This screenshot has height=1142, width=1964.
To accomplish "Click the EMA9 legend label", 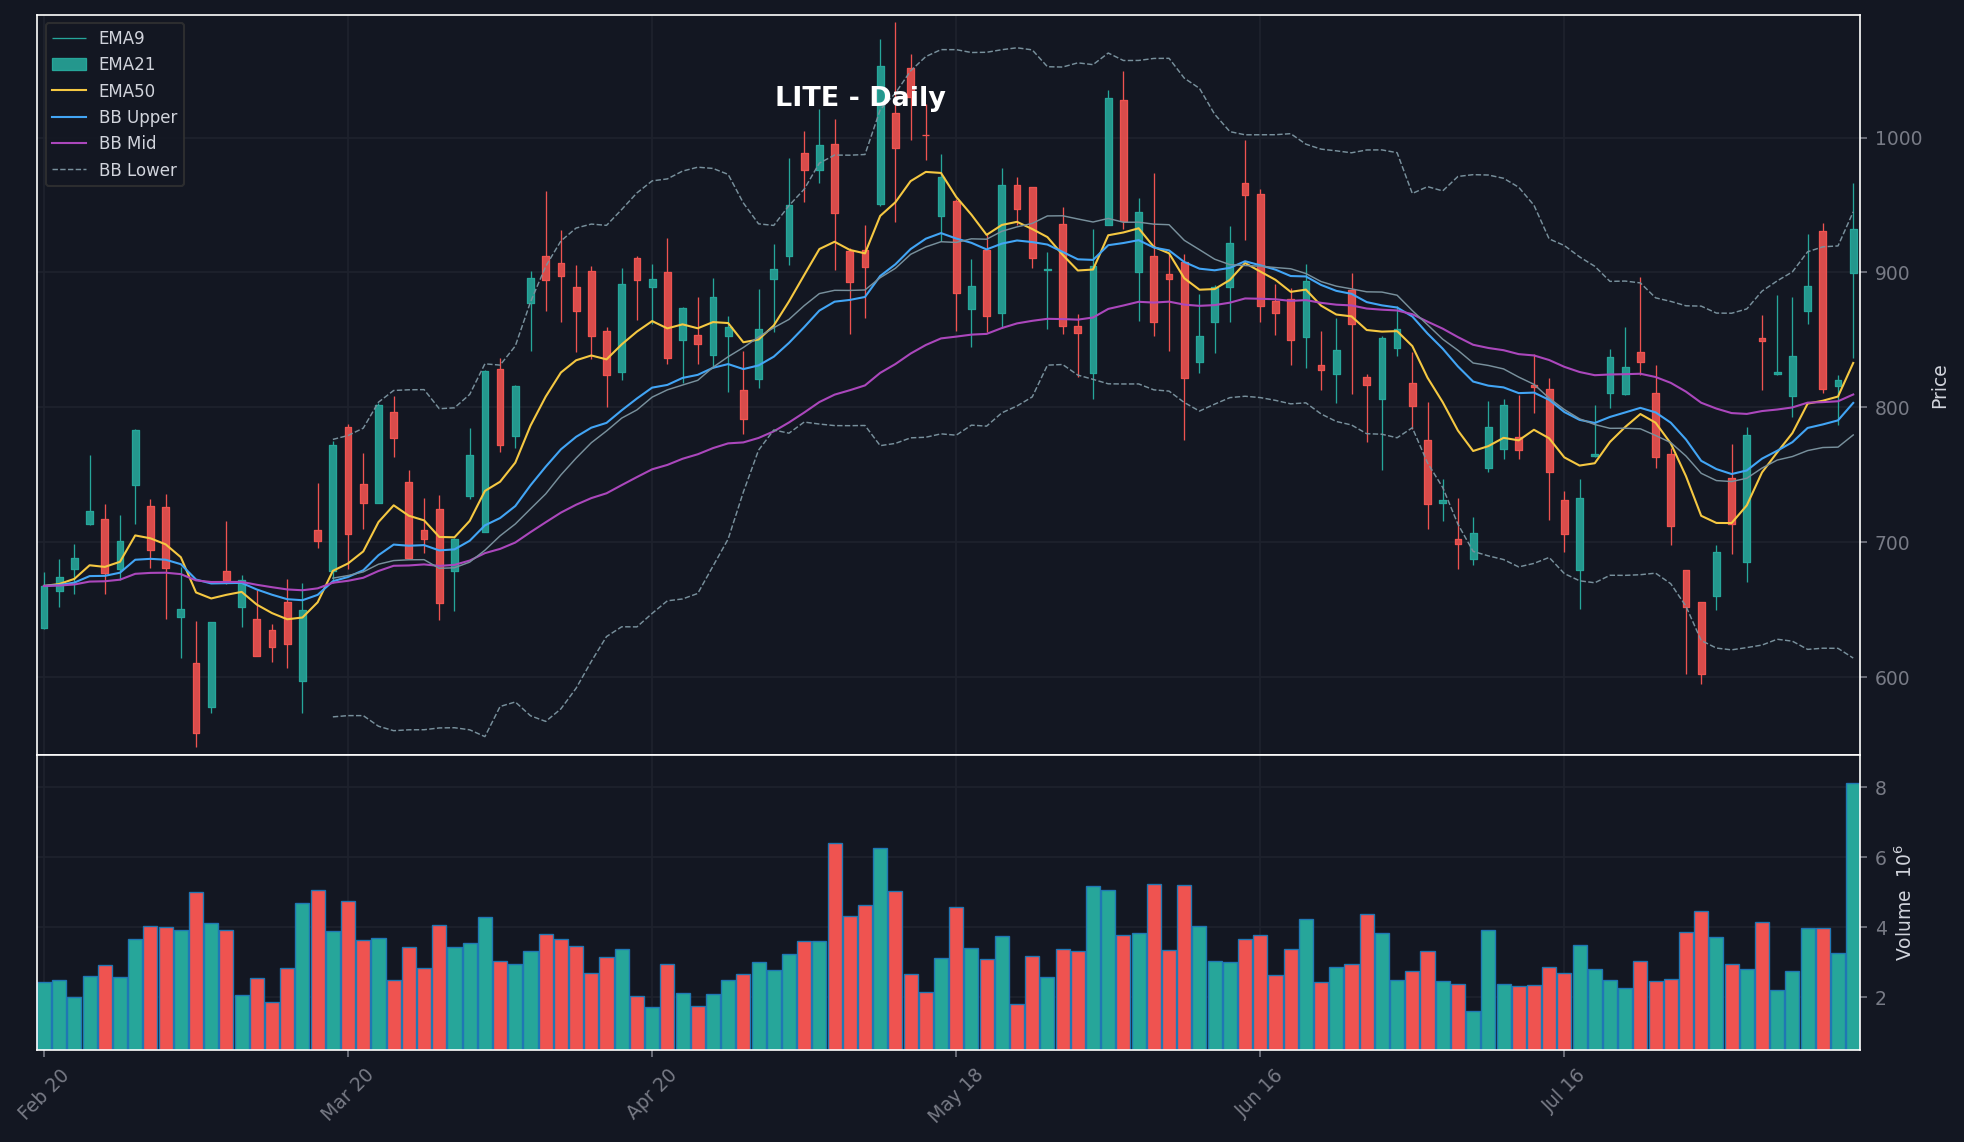I will pos(121,38).
